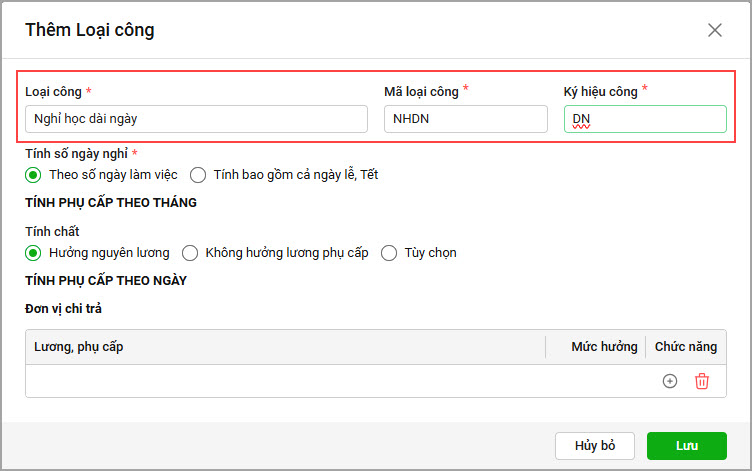
Task: Click the empty Lương, phụ cấp table cell
Action: pos(285,381)
